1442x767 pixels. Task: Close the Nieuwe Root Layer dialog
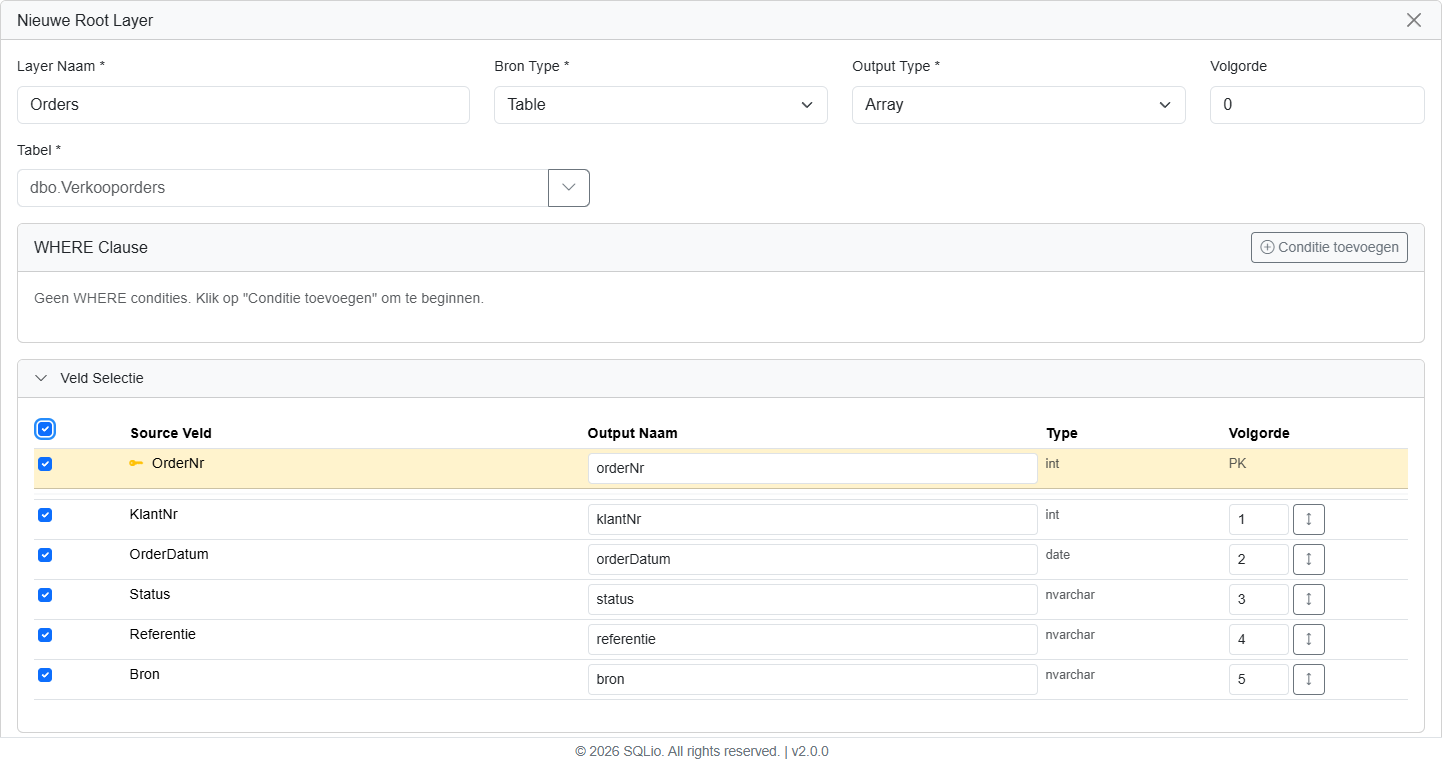point(1413,20)
